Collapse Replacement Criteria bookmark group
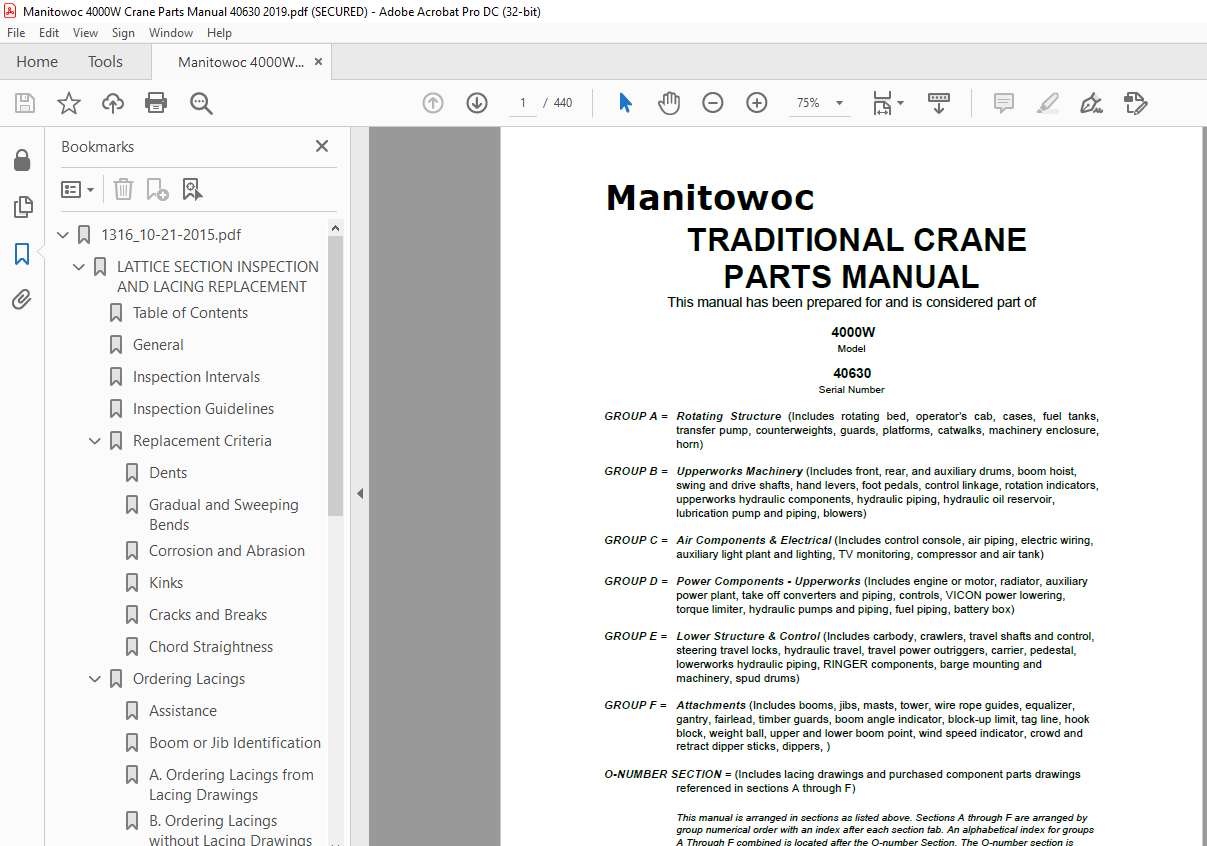Viewport: 1207px width, 846px height. point(96,441)
